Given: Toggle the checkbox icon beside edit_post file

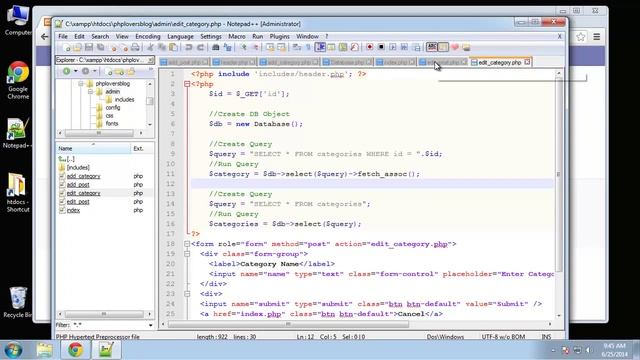Looking at the screenshot, I should [62, 202].
